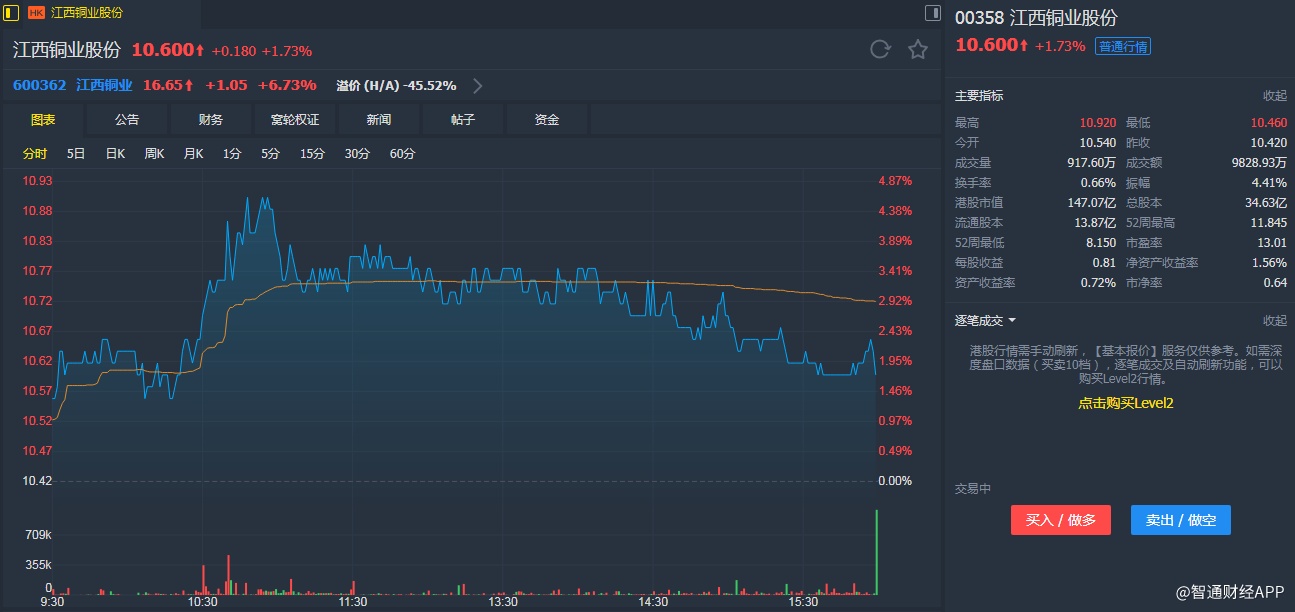Image resolution: width=1295 pixels, height=612 pixels.
Task: Click the refresh quote icon
Action: pos(880,49)
